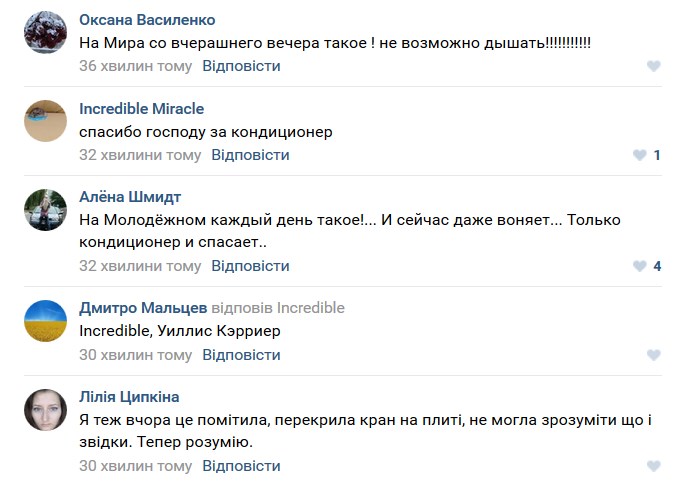Reply to Лілія Ципкіна's comment
The width and height of the screenshot is (686, 484).
[x=241, y=466]
